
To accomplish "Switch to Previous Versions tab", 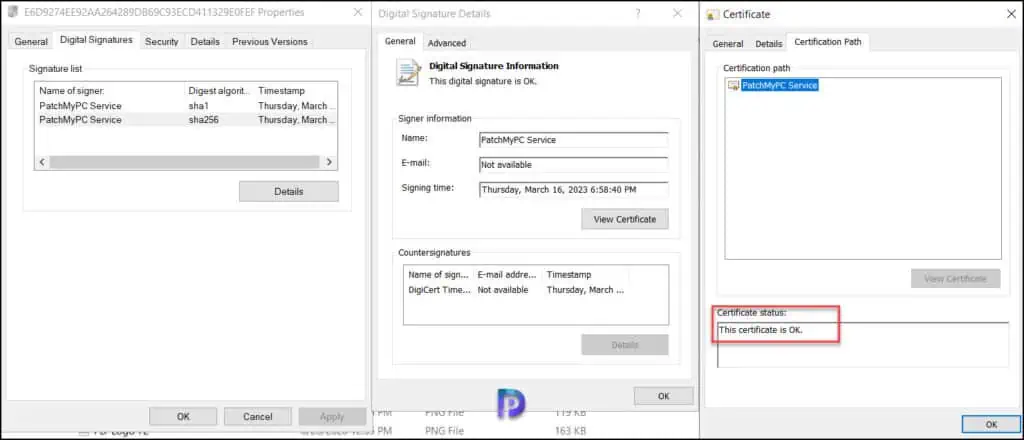I will [270, 41].
